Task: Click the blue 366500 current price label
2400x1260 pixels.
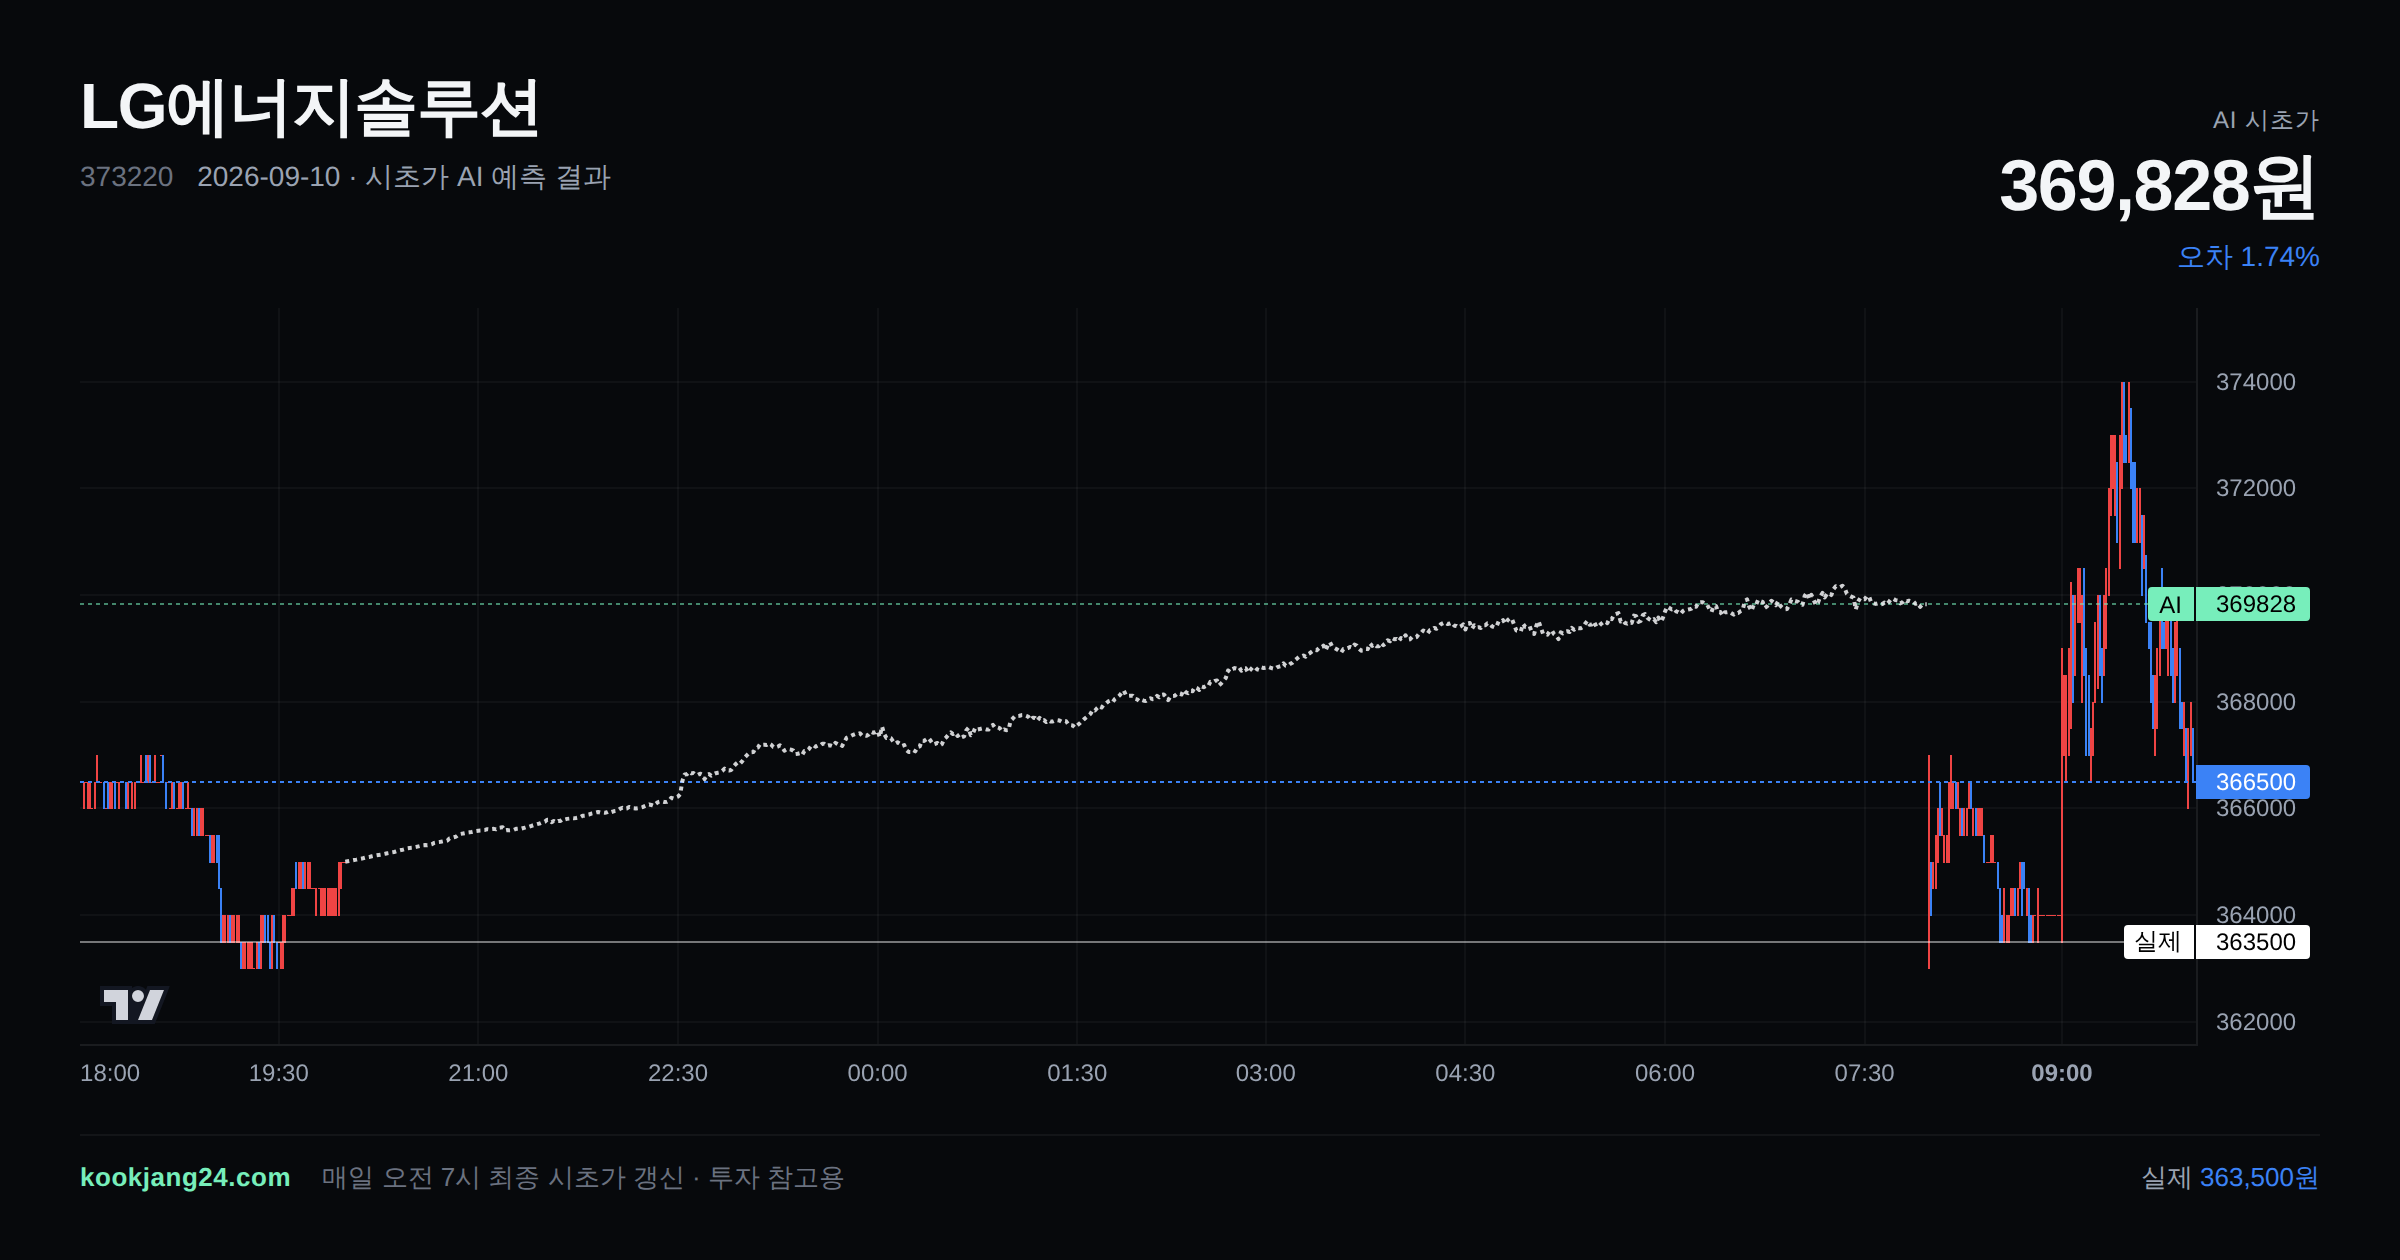Action: (x=2253, y=782)
